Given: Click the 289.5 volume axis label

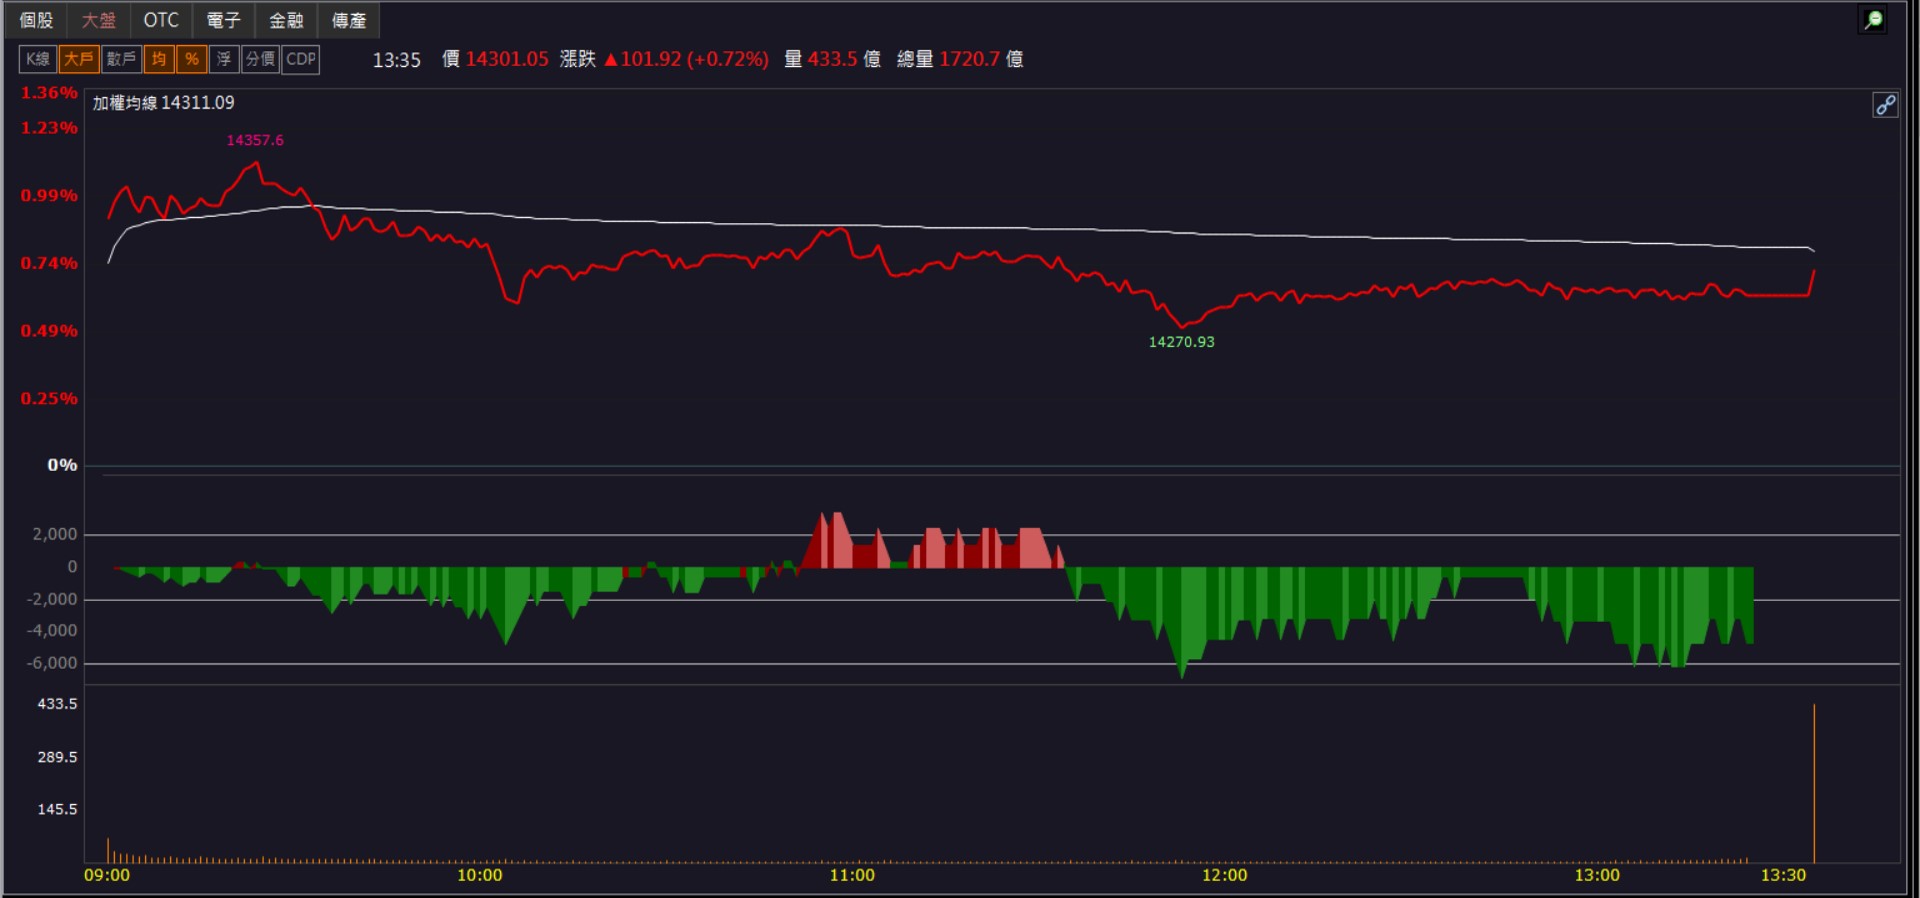Looking at the screenshot, I should coord(57,757).
